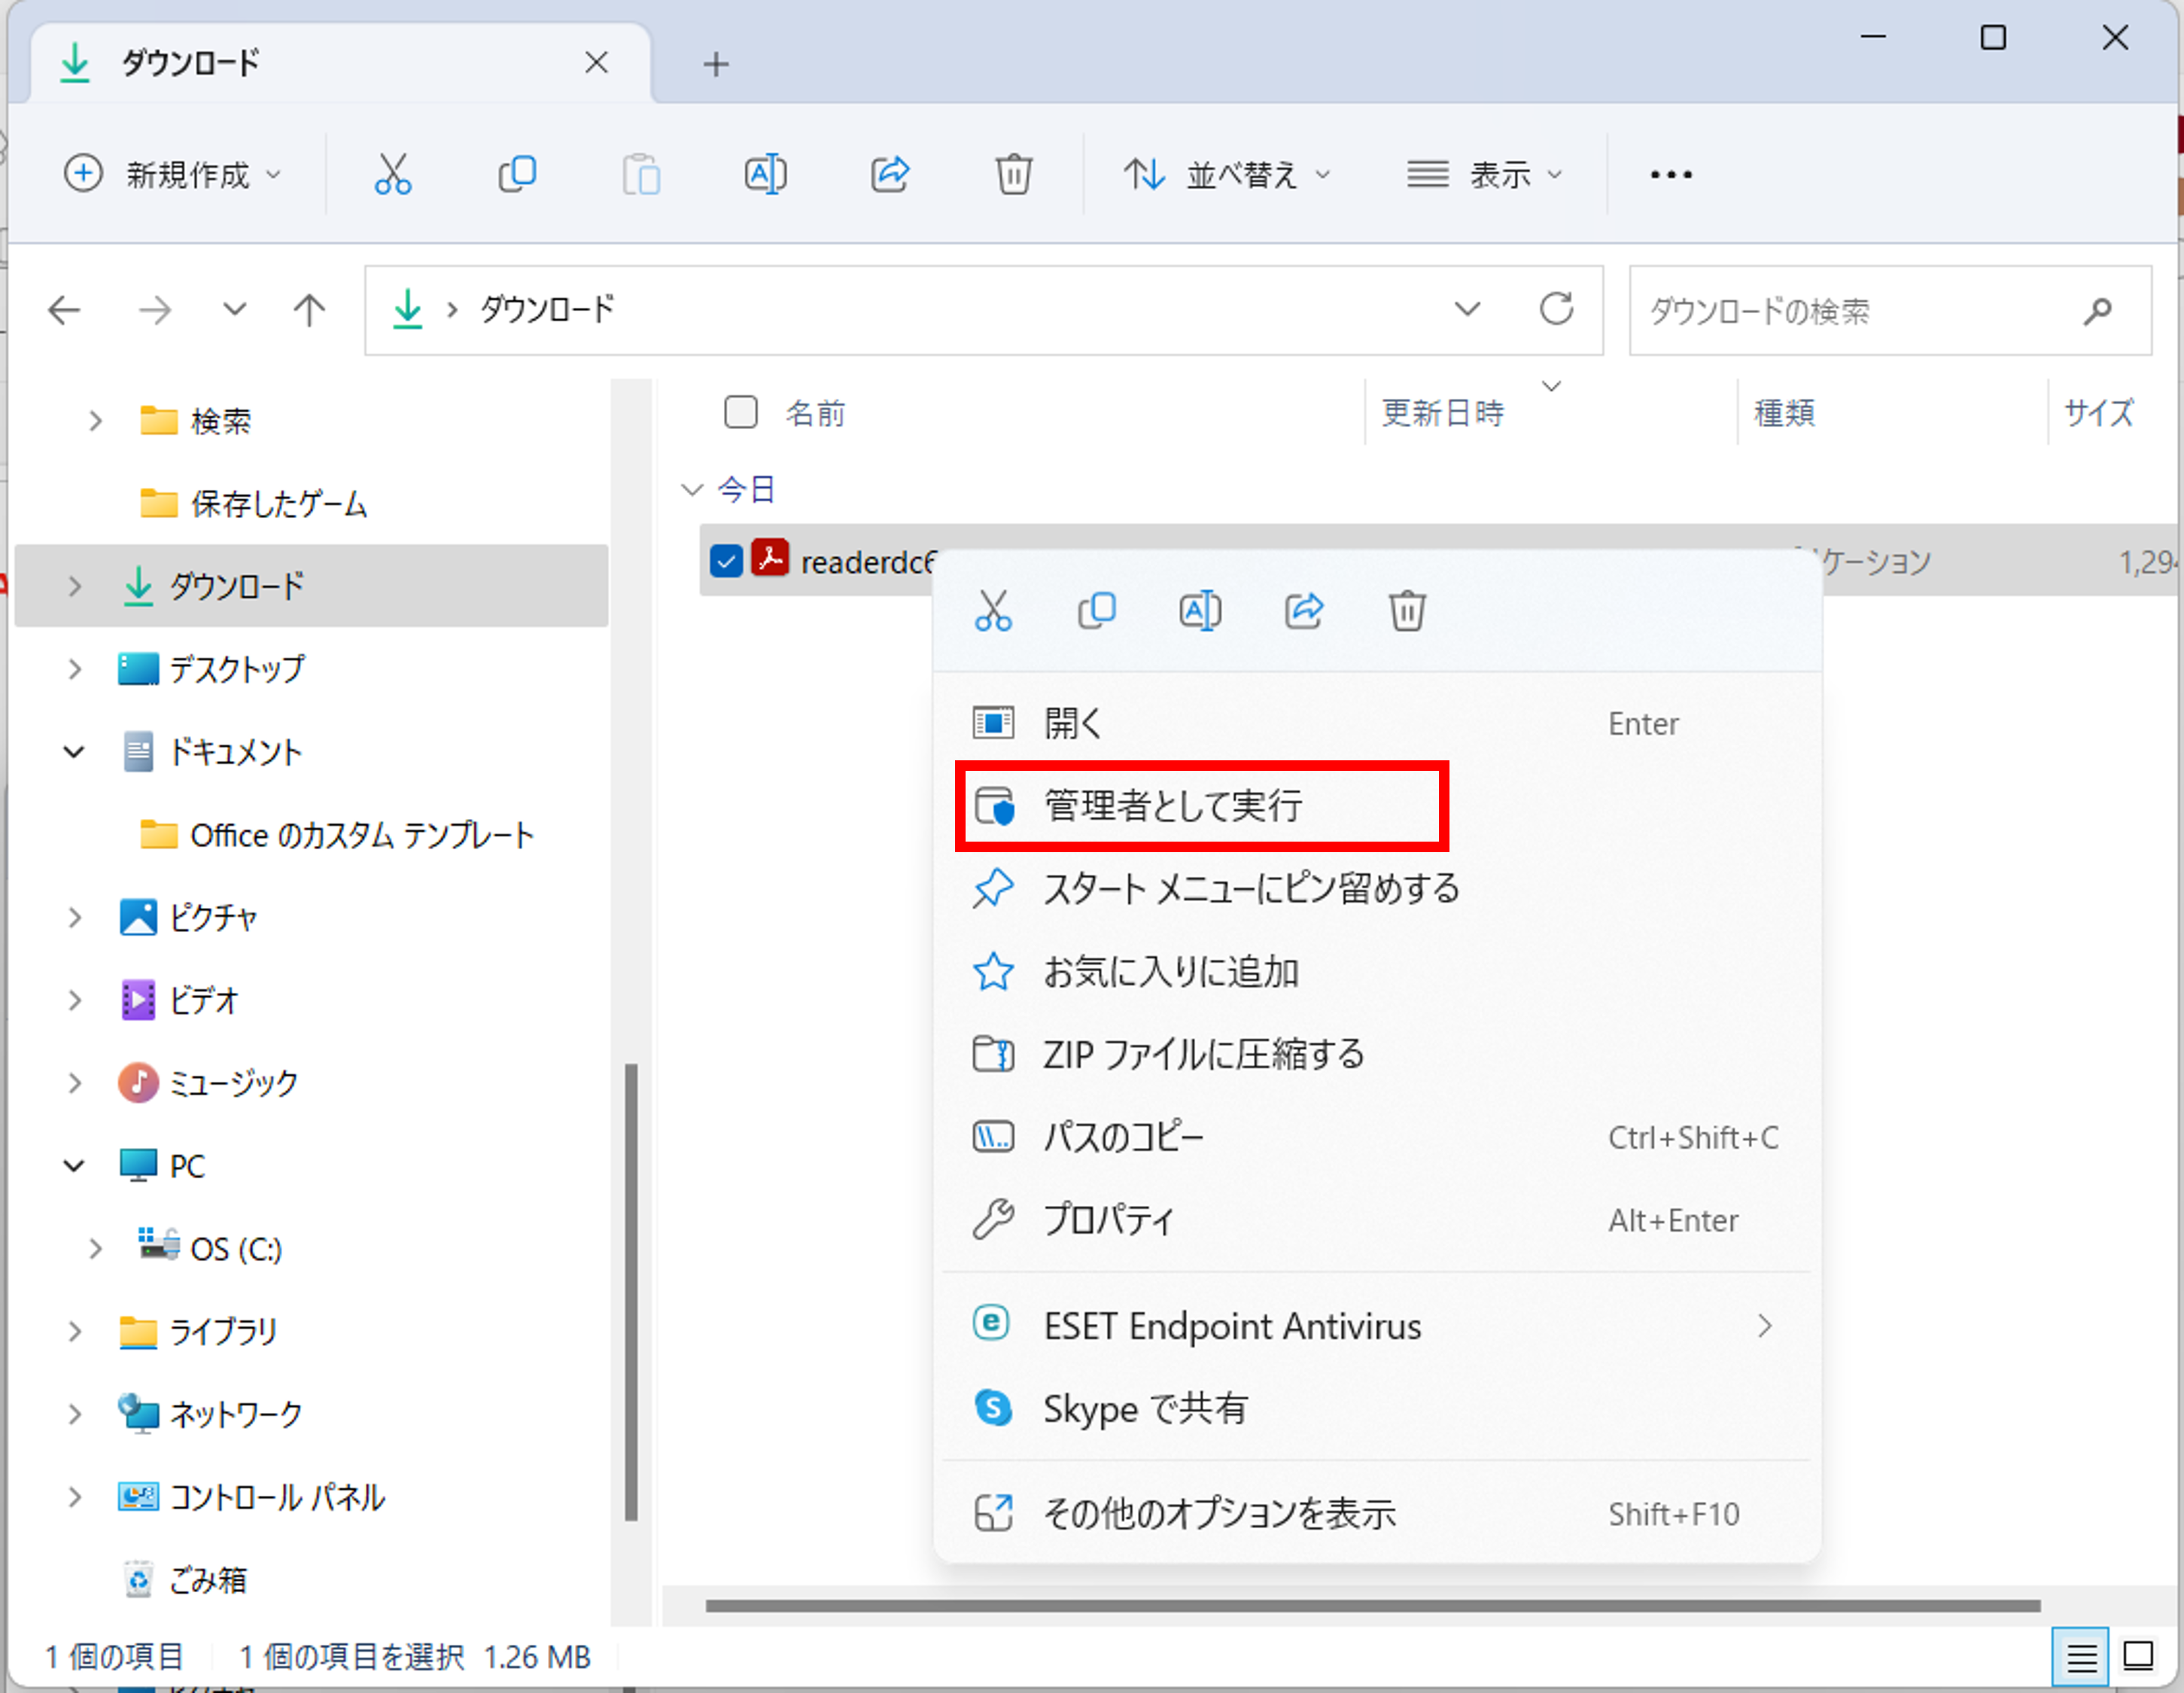Click the Cut icon in the top toolbar
Screen dimensions: 2184x1693
(393, 174)
